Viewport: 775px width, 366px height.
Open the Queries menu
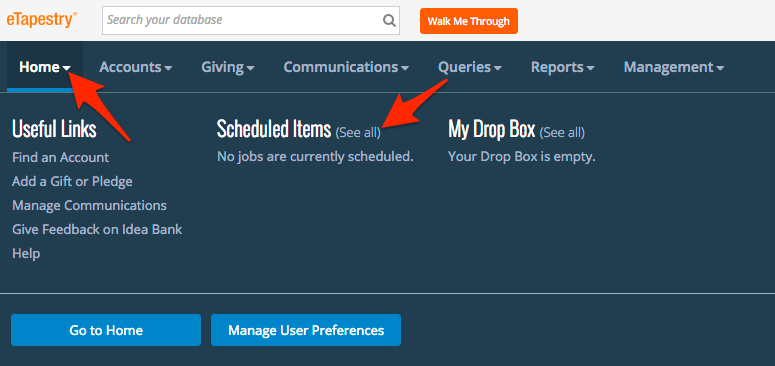click(x=470, y=67)
